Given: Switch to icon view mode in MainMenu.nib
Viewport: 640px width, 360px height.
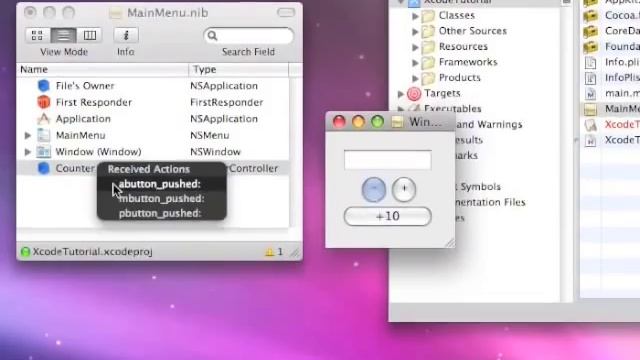Looking at the screenshot, I should pyautogui.click(x=37, y=35).
